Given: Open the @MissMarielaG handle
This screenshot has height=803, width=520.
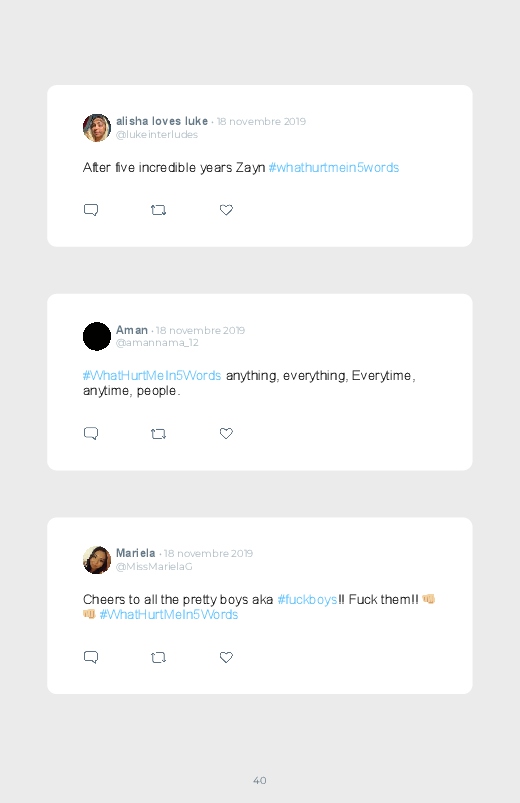Looking at the screenshot, I should point(154,566).
